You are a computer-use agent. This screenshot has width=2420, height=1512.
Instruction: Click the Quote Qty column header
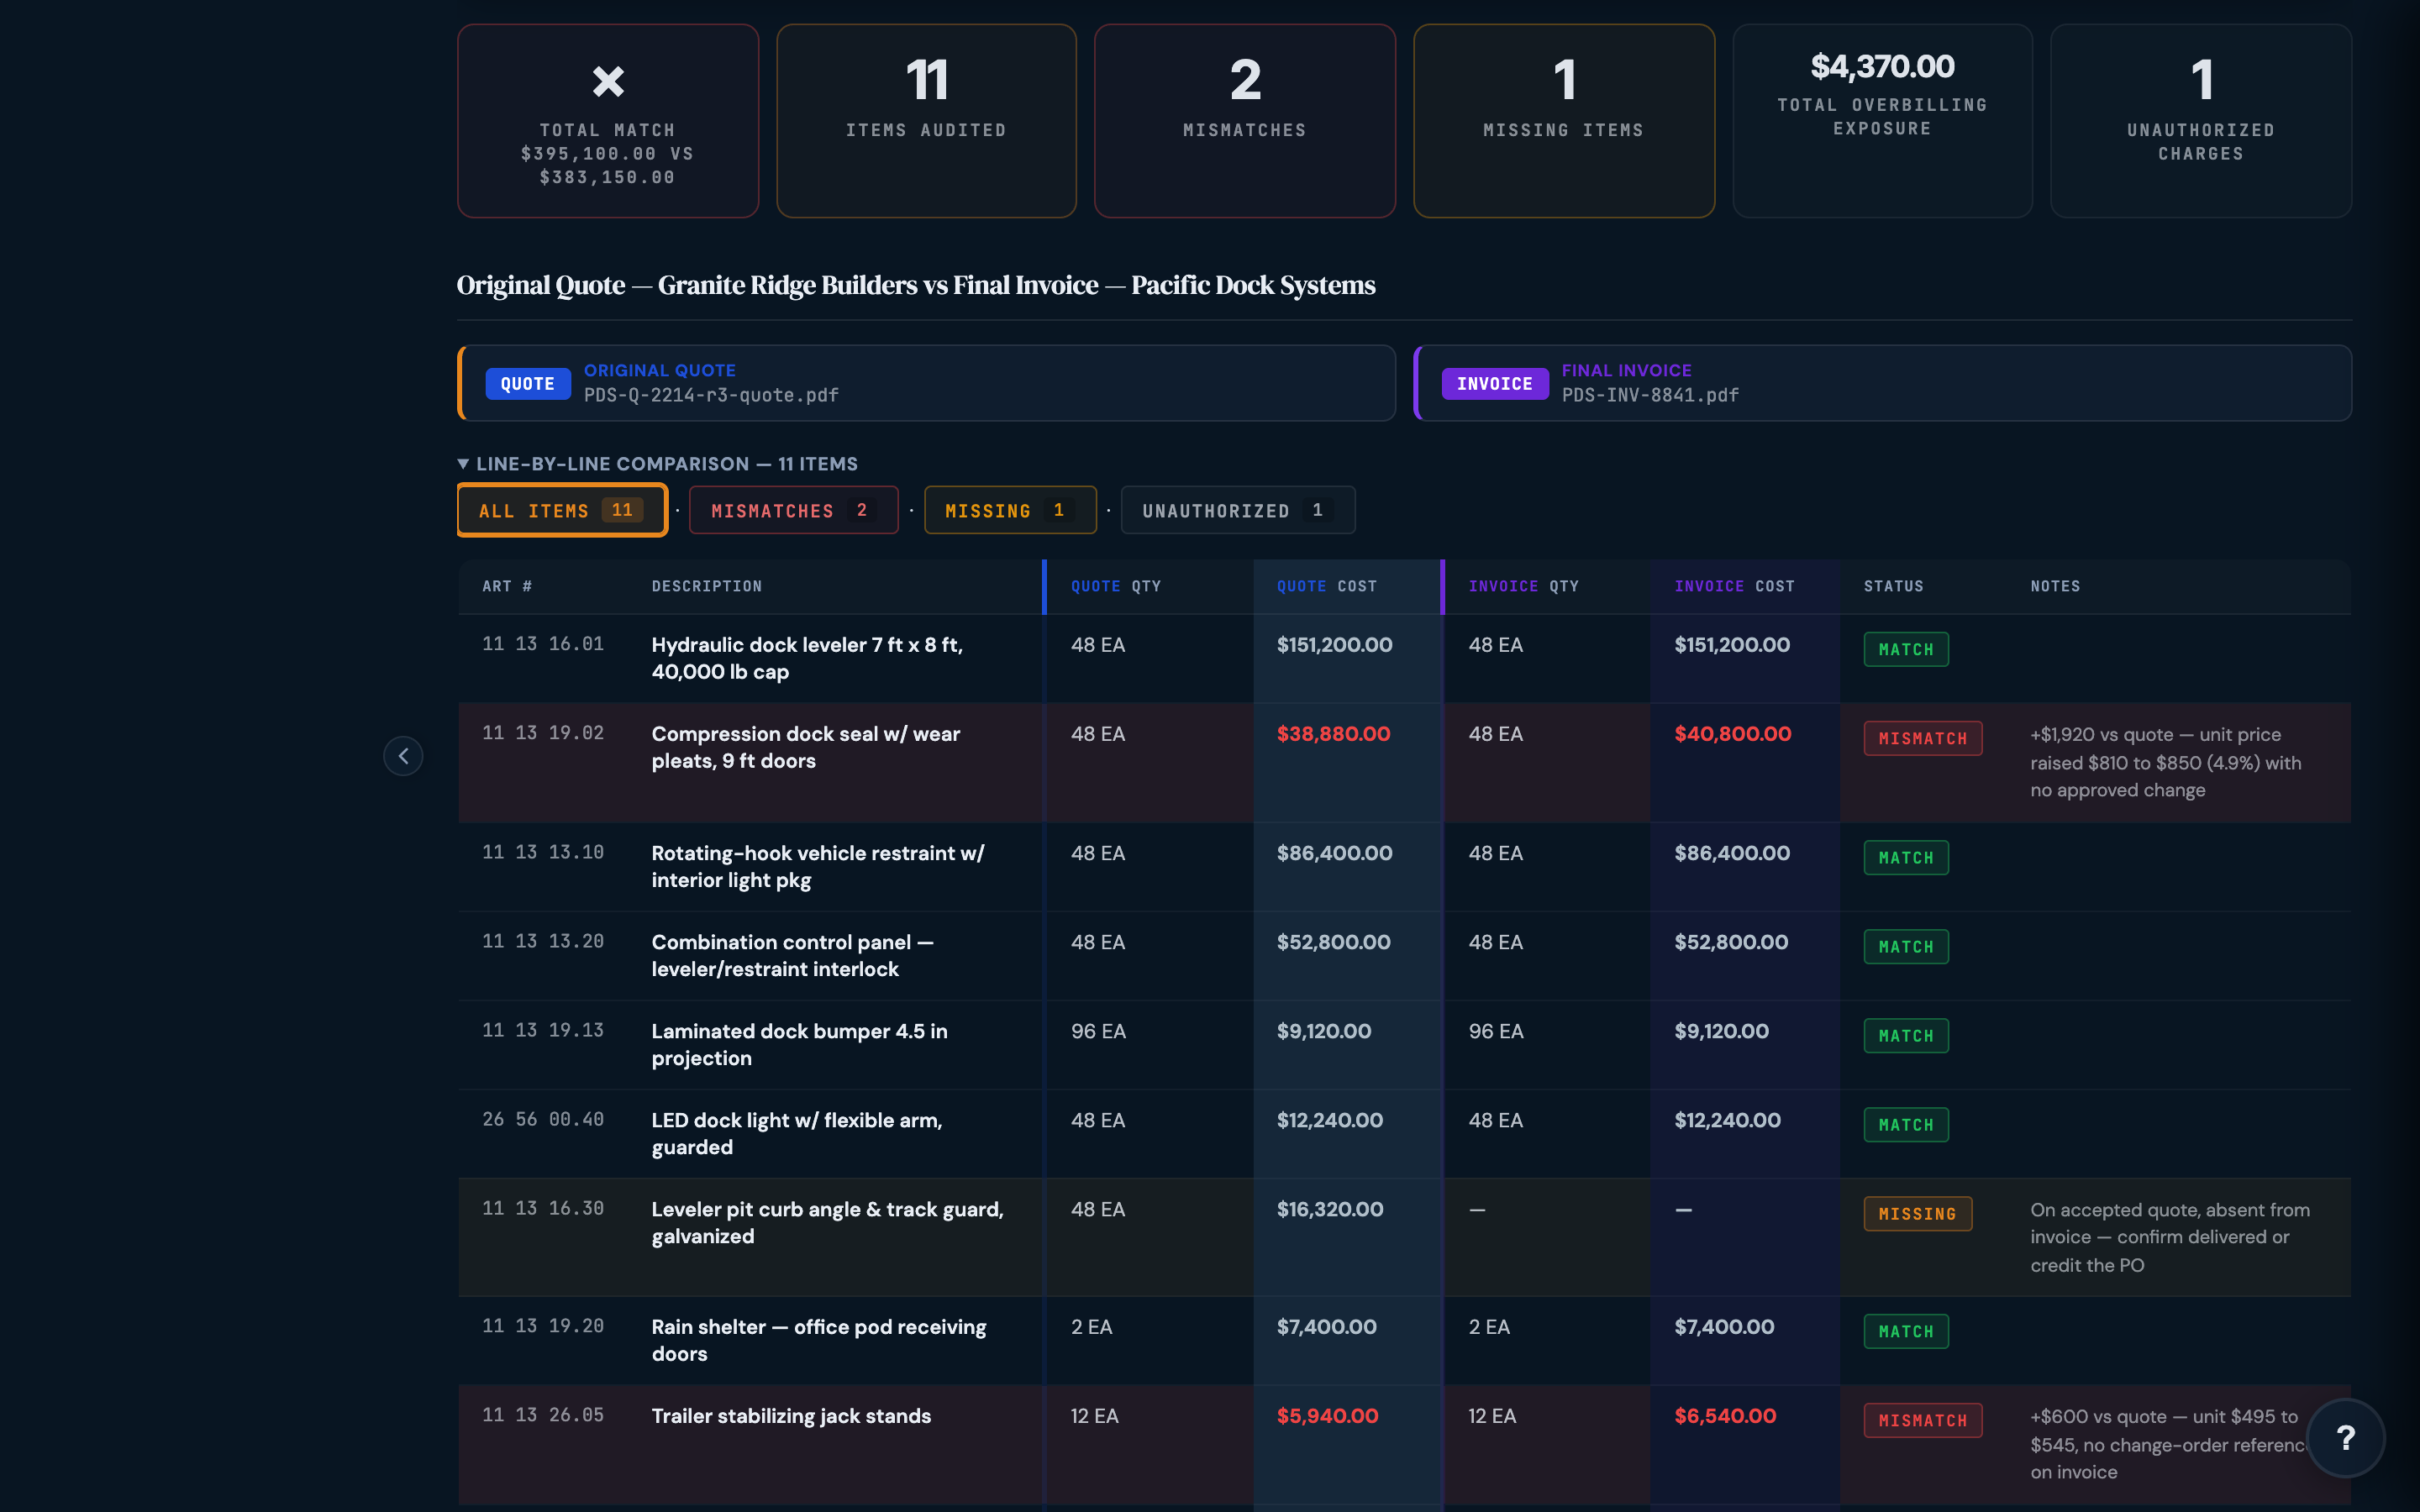pyautogui.click(x=1116, y=587)
